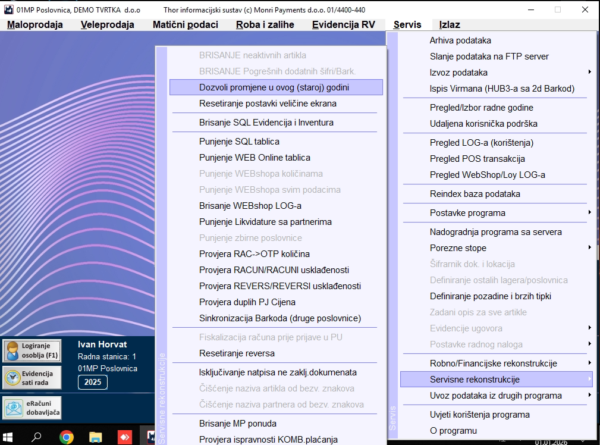The height and width of the screenshot is (445, 600).
Task: Click the red app icon in taskbar
Action: 124,437
